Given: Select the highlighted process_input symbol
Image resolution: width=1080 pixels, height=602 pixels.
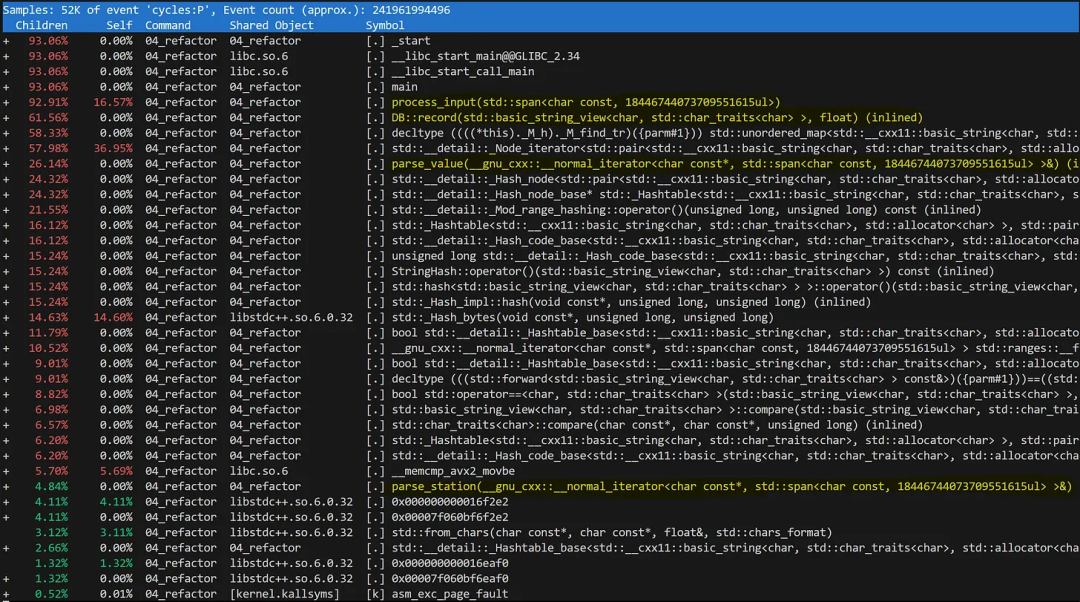Looking at the screenshot, I should [586, 103].
